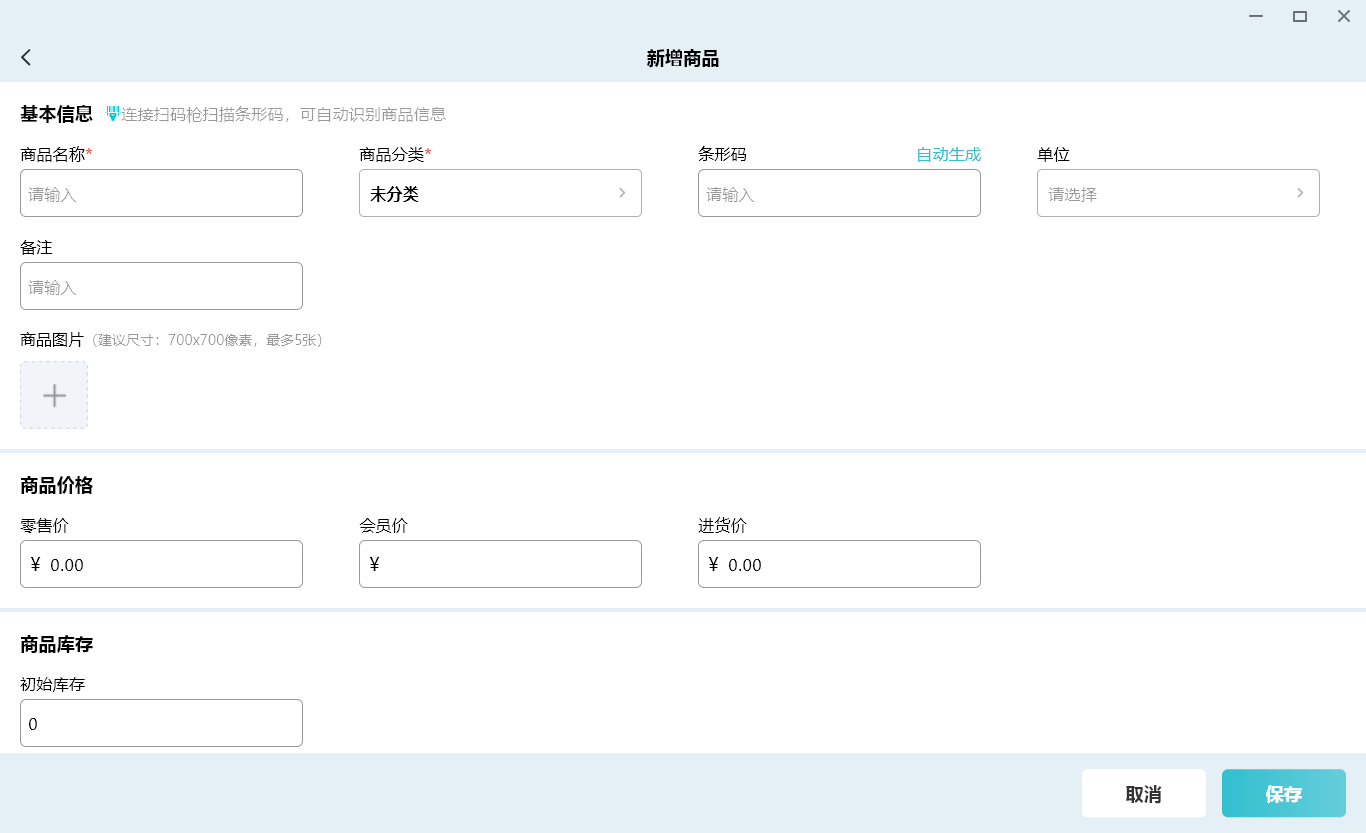Image resolution: width=1366 pixels, height=833 pixels.
Task: Click the plus icon to add product image
Action: [54, 395]
